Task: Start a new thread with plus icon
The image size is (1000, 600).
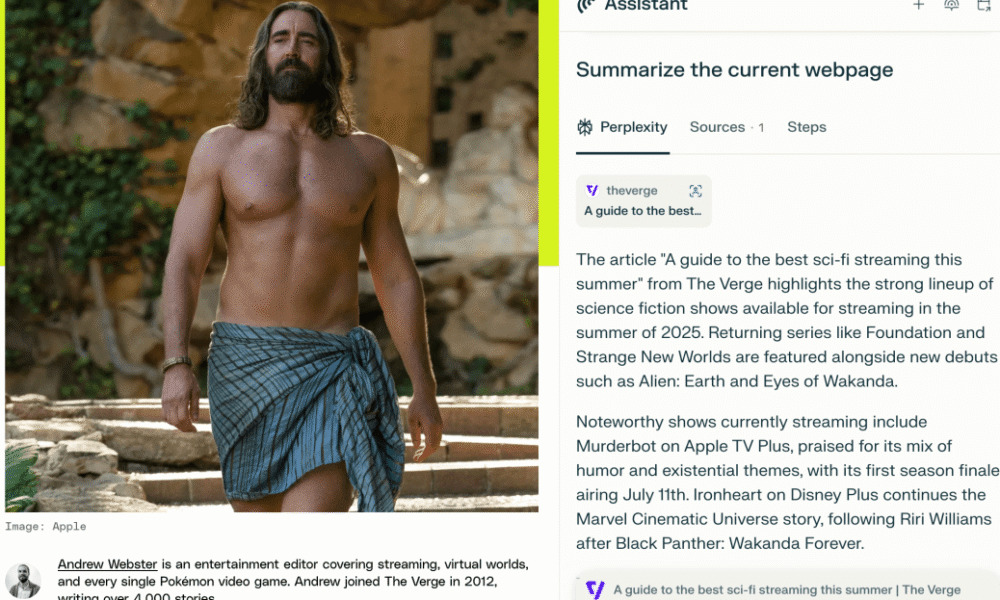Action: (918, 5)
